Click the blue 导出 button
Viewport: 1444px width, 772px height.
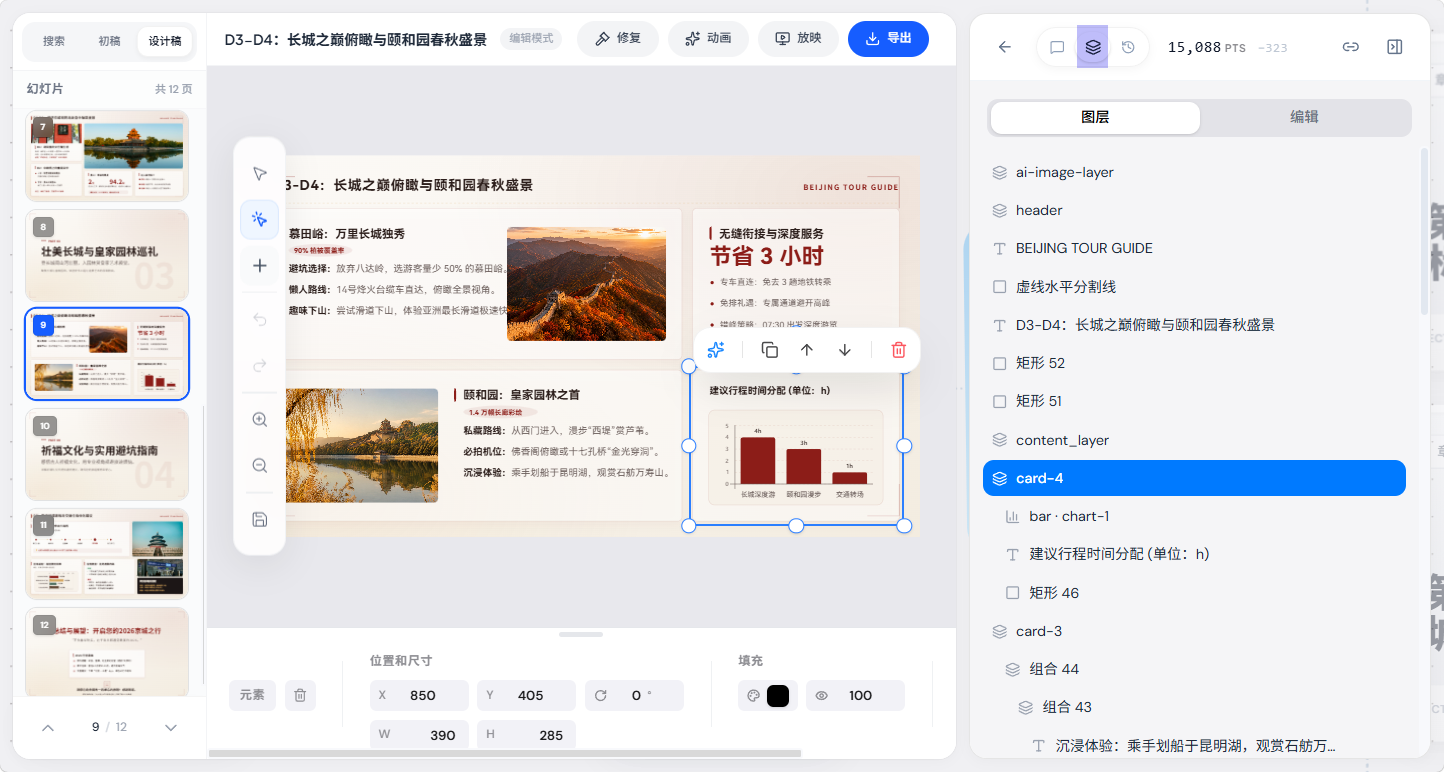coord(888,38)
